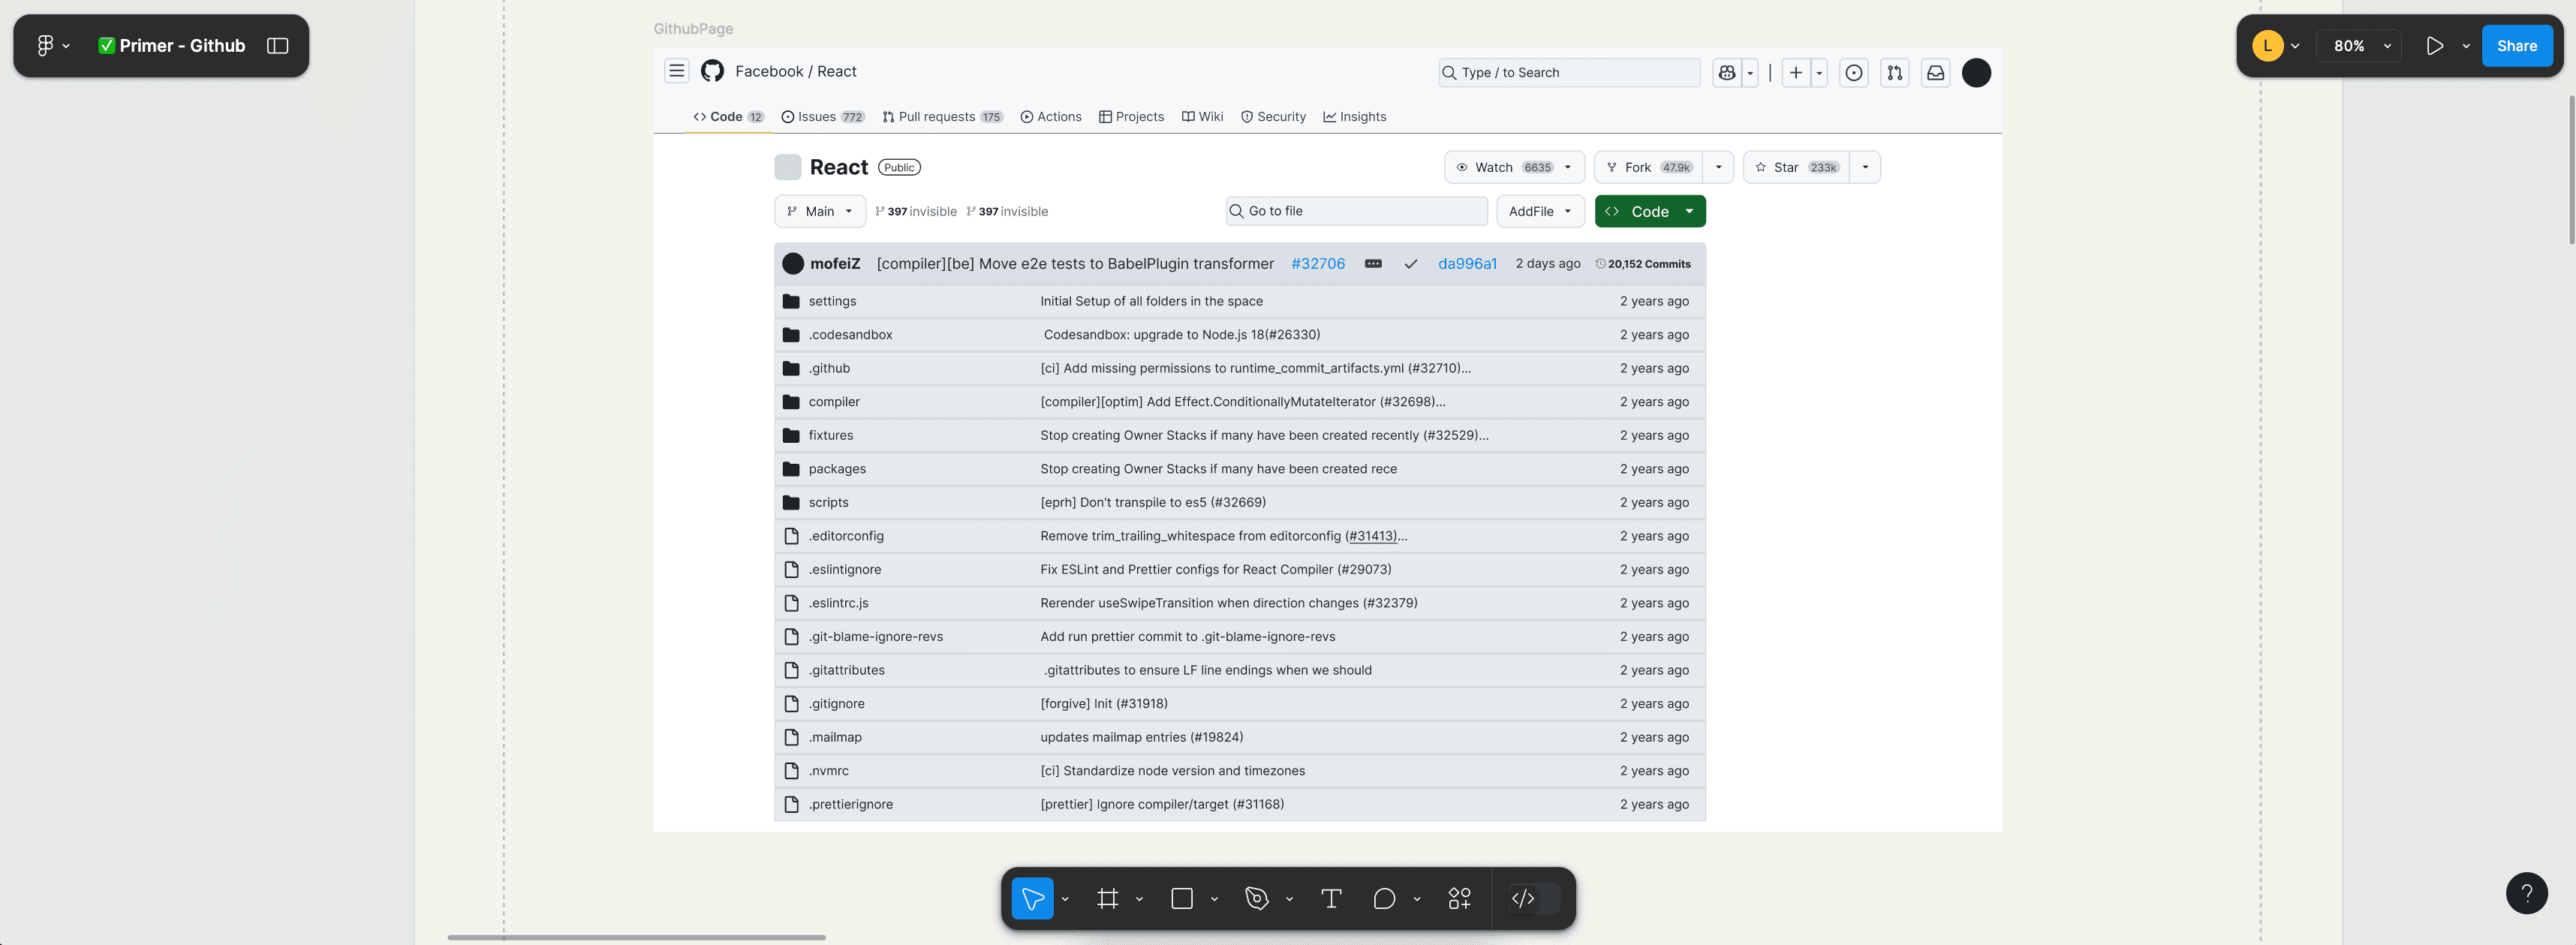
Task: Open the Actions tab
Action: pos(1051,117)
